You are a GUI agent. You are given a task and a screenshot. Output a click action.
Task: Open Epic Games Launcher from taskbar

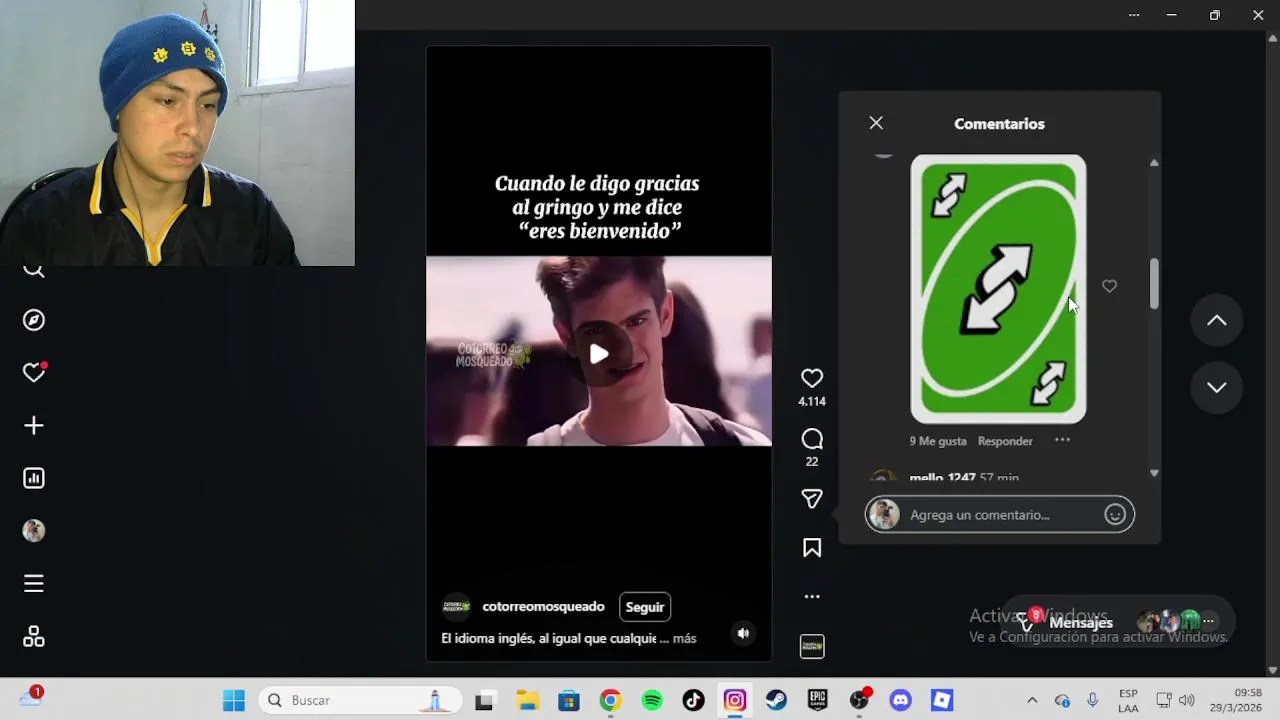tap(818, 700)
